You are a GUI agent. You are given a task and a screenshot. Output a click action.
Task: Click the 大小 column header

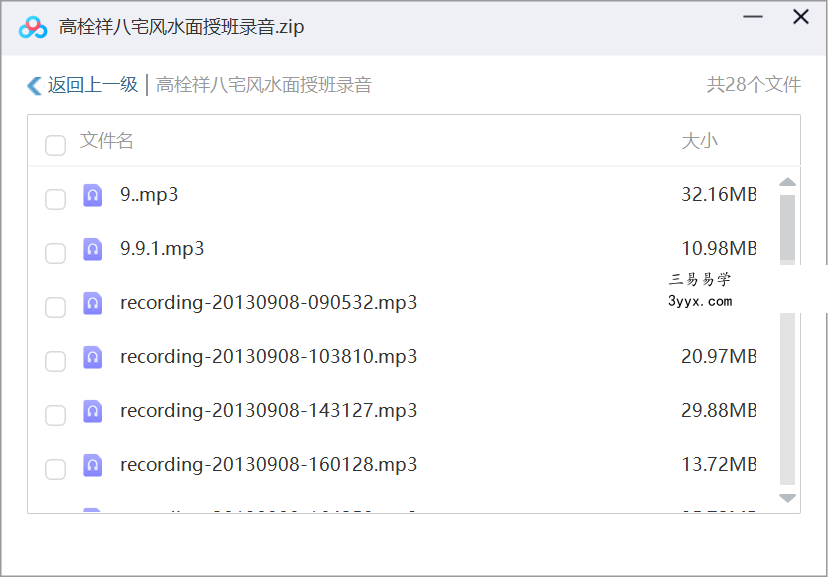coord(700,141)
